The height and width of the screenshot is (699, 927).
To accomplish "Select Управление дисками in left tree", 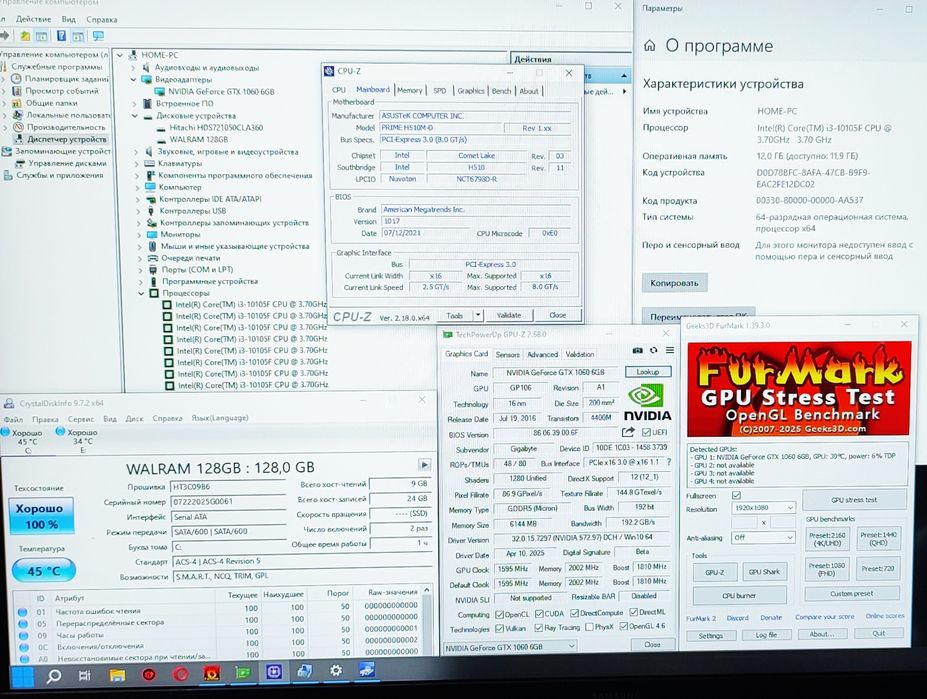I will tap(67, 163).
